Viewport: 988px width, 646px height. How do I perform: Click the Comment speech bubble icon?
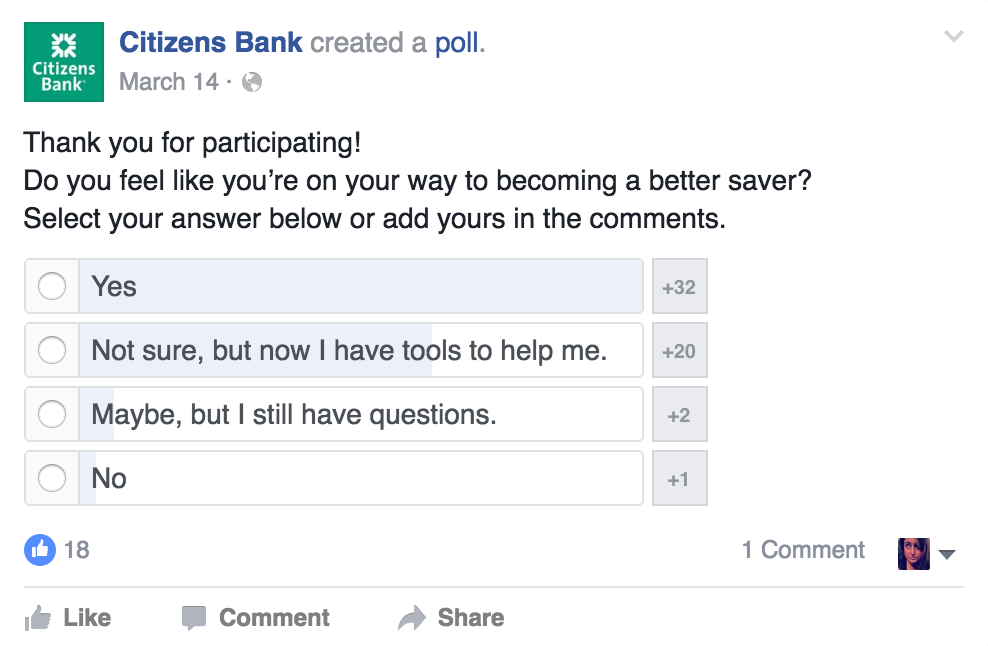click(193, 618)
